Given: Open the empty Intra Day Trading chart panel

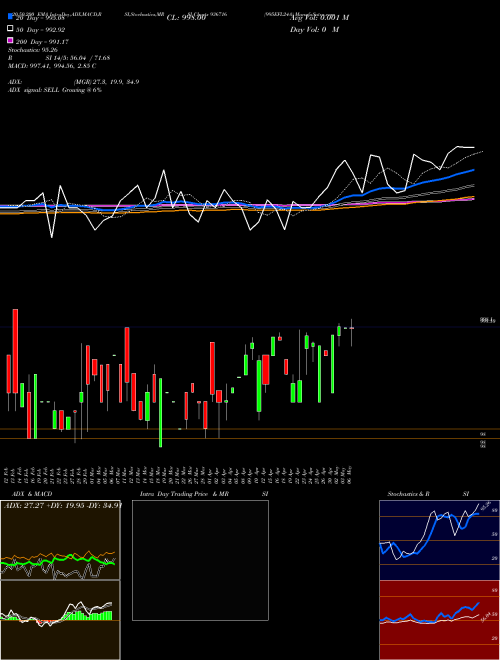Looking at the screenshot, I should (x=200, y=560).
